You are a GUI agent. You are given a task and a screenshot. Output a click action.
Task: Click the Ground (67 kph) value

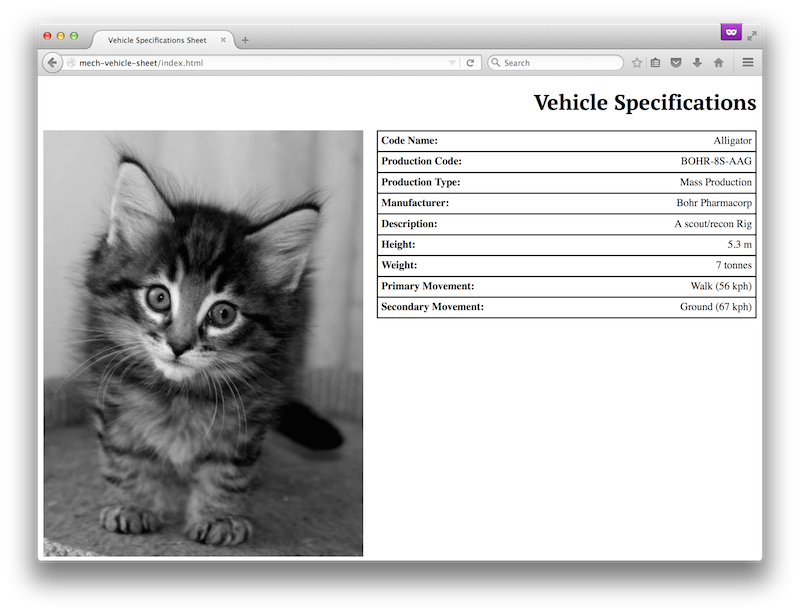point(716,307)
